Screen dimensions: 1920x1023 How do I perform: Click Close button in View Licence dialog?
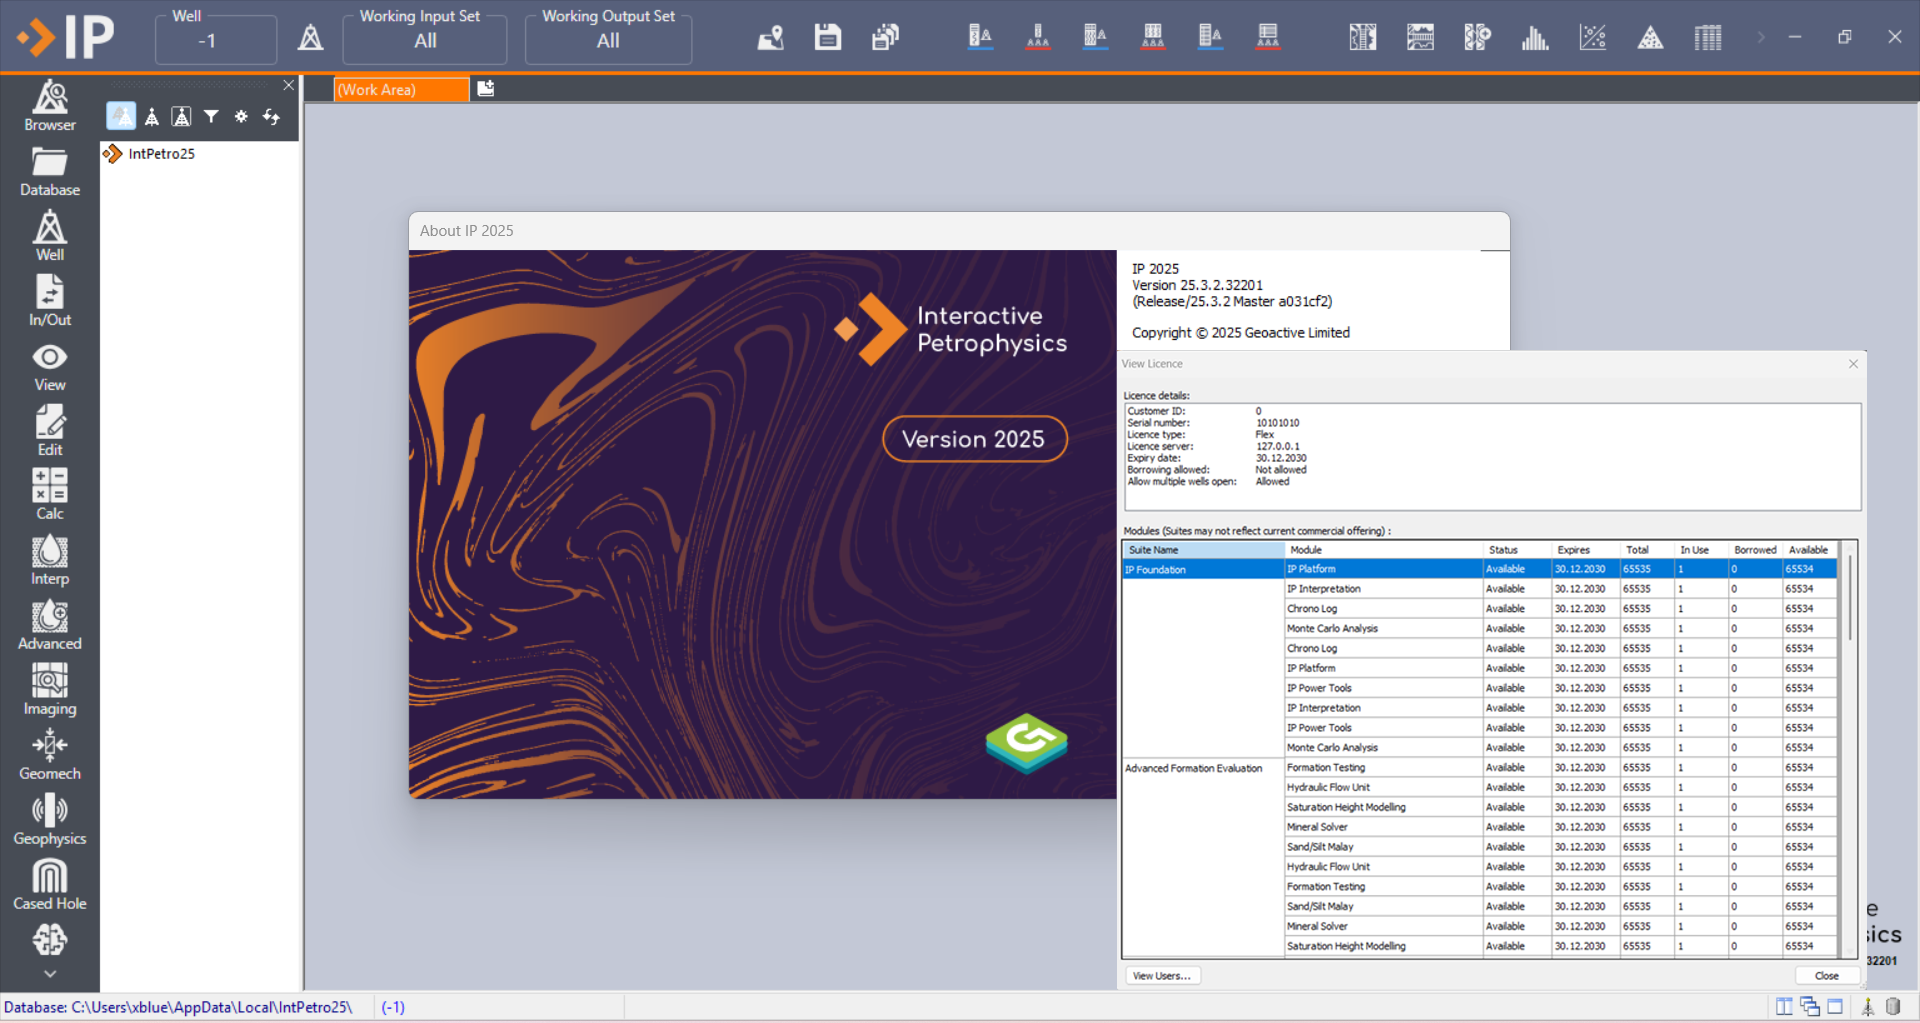(1826, 976)
